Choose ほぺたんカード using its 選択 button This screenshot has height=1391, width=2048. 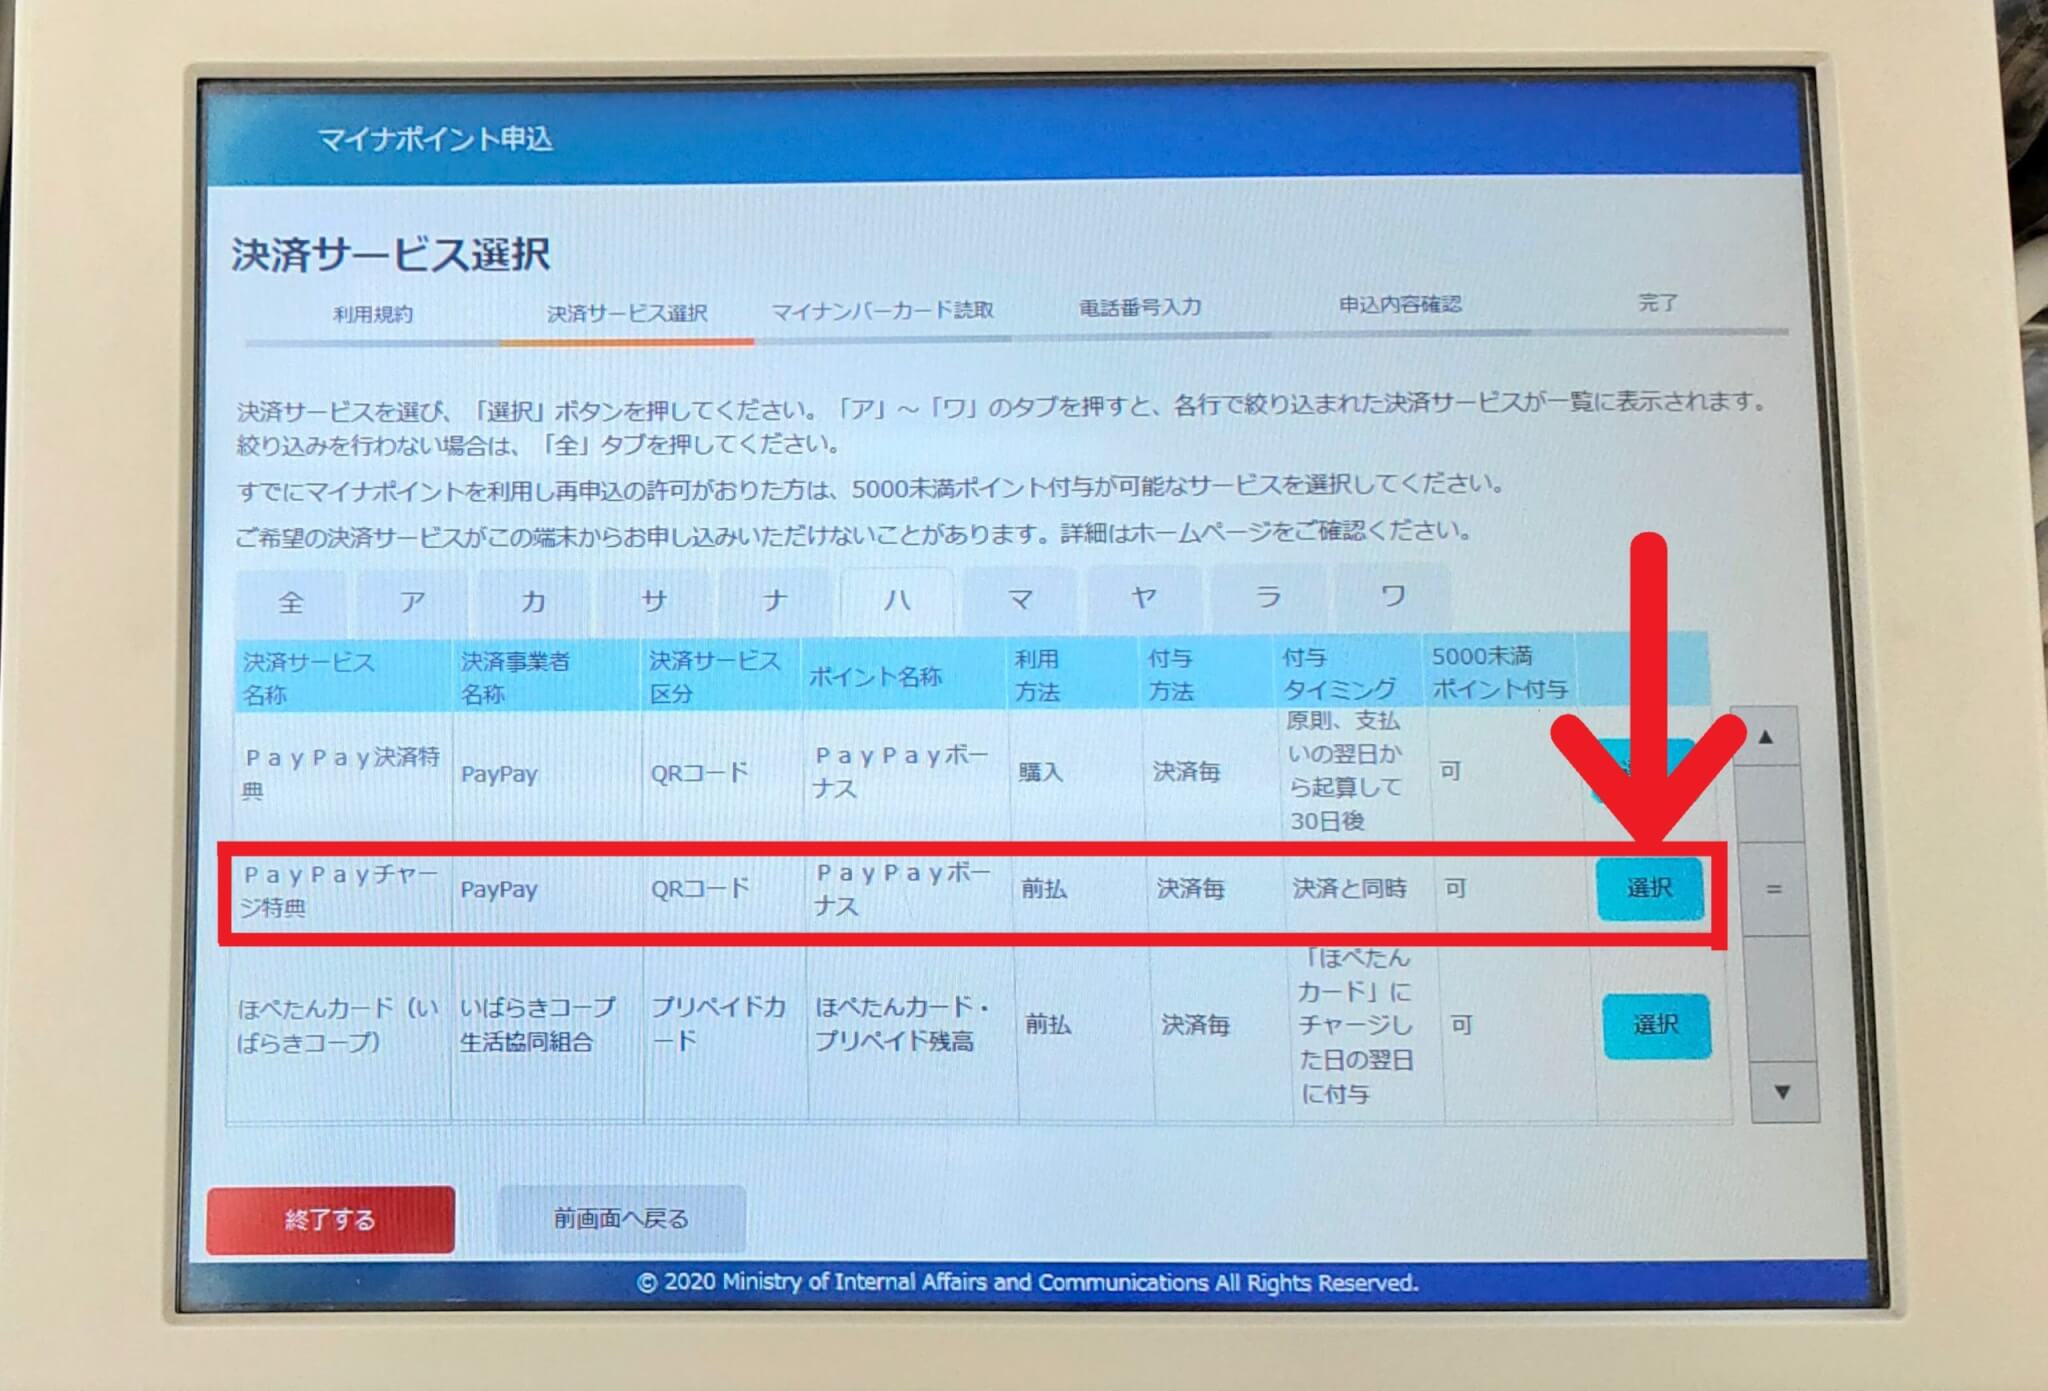coord(1657,1024)
